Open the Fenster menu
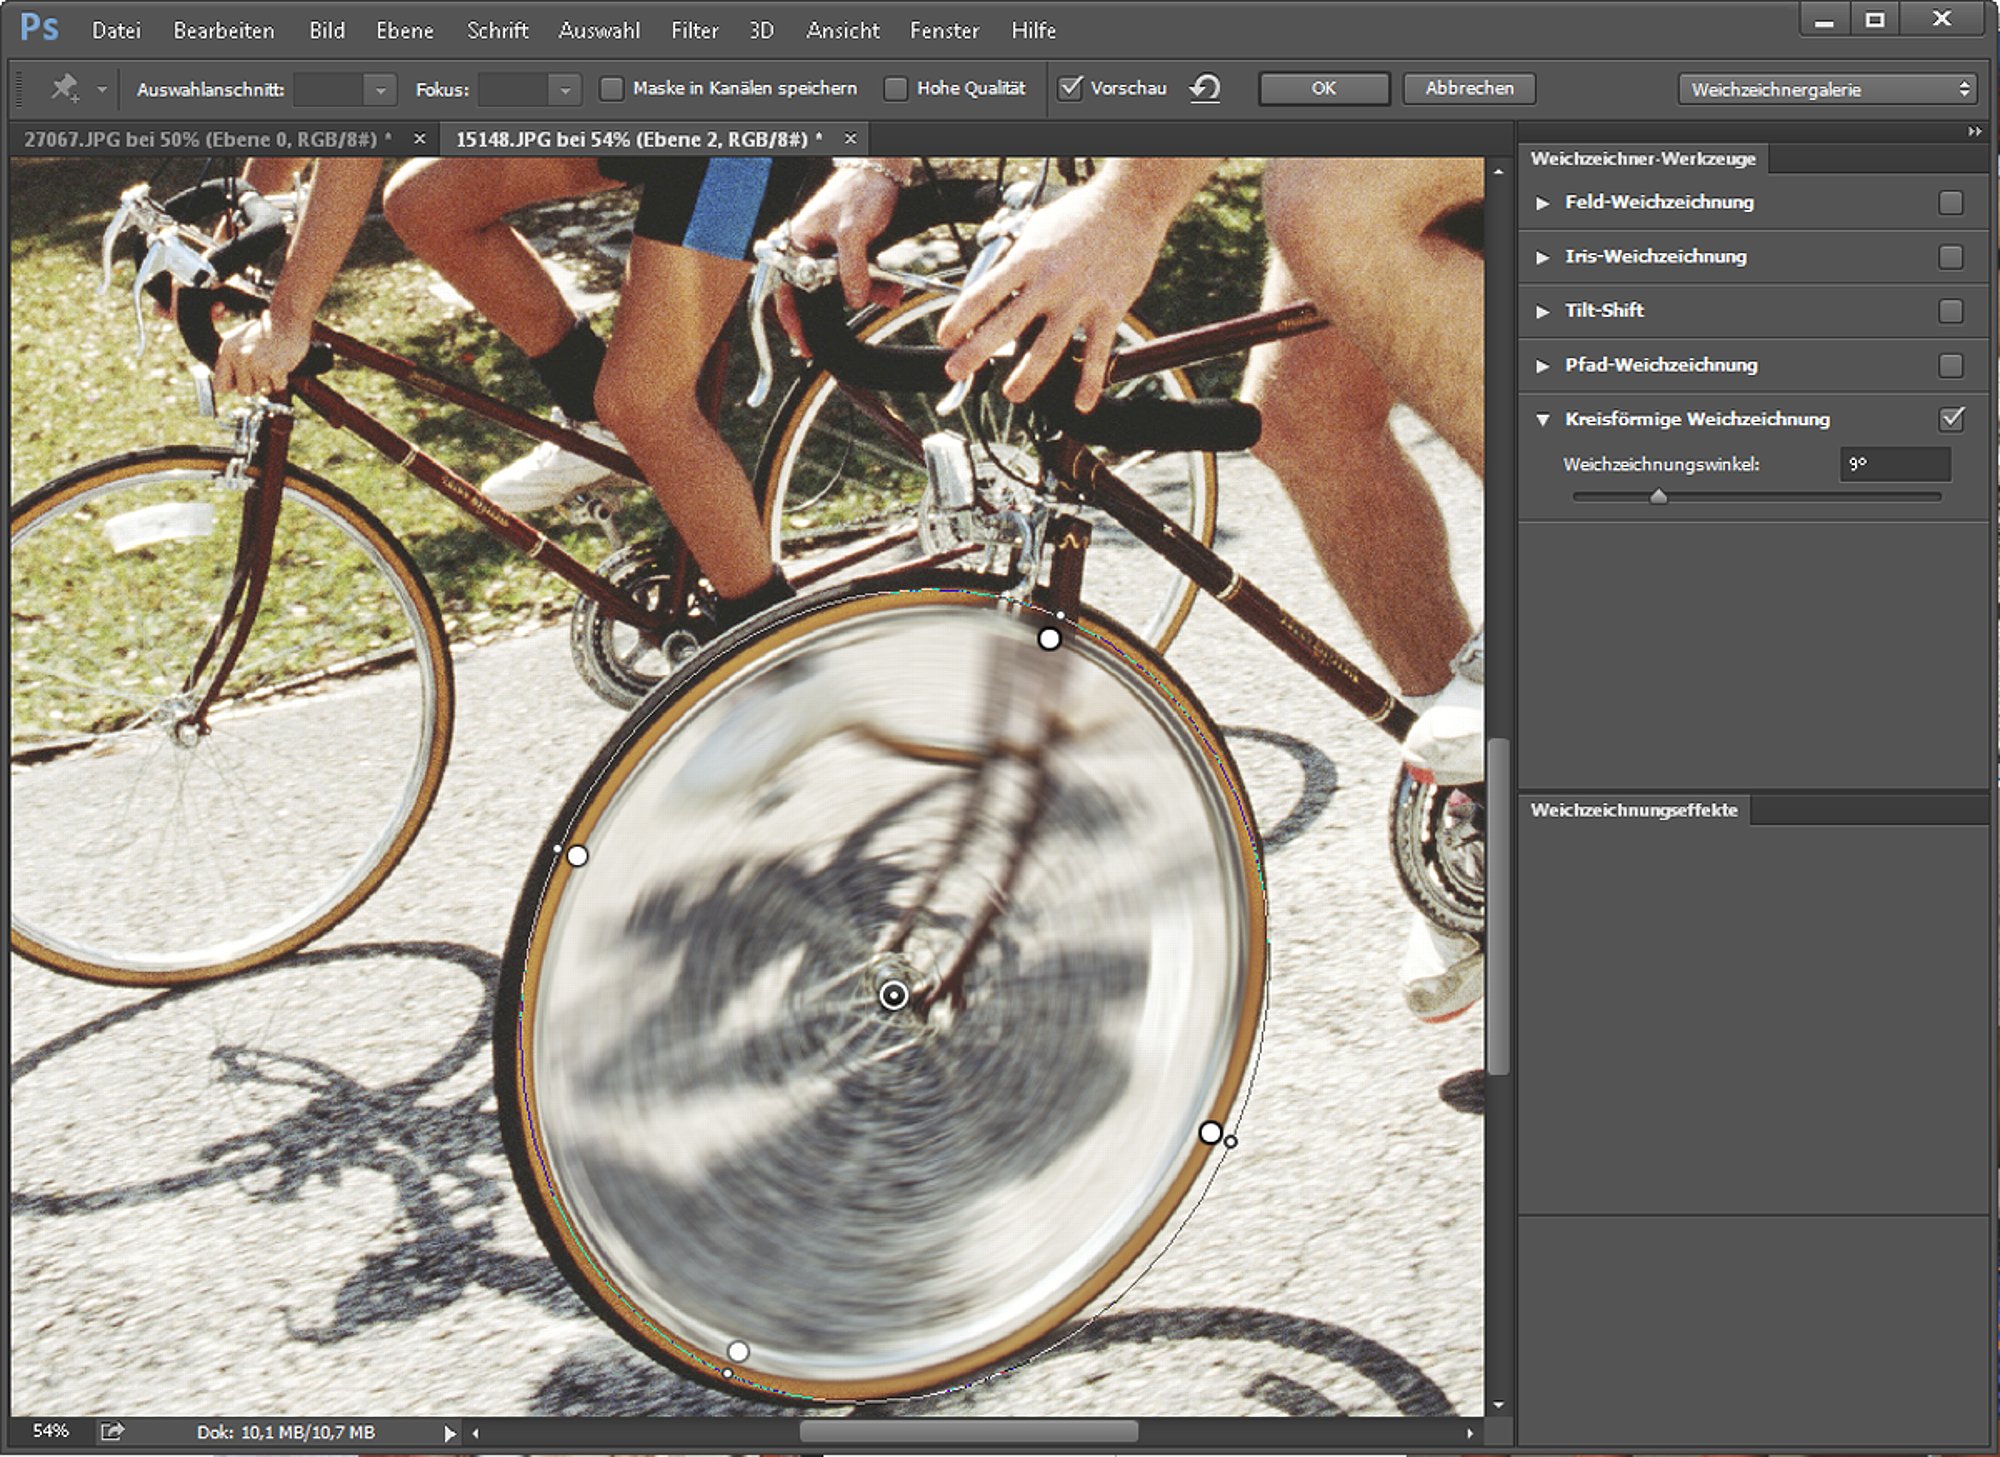2000x1457 pixels. (x=945, y=31)
